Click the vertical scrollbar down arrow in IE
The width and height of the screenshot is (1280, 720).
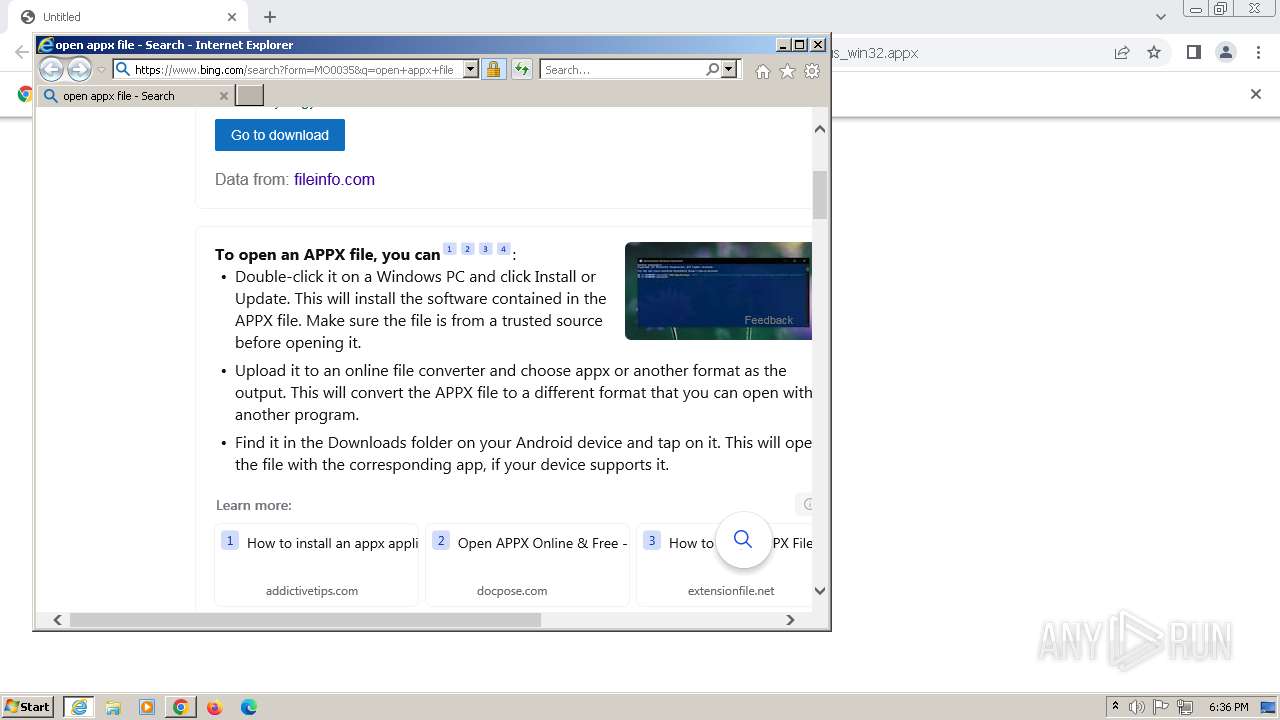(x=820, y=591)
